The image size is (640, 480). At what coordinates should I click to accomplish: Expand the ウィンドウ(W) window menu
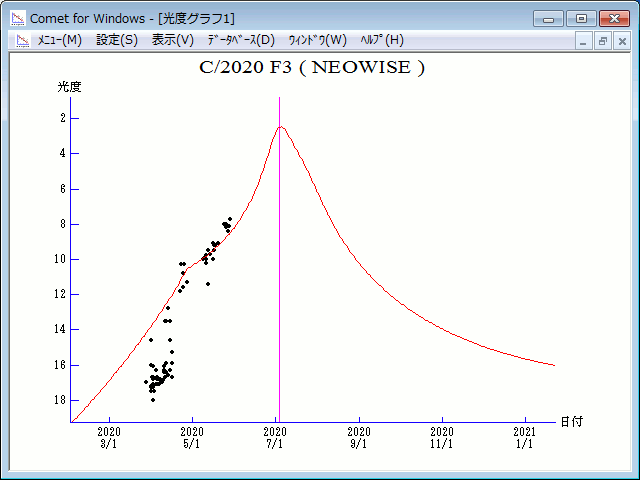click(x=317, y=40)
